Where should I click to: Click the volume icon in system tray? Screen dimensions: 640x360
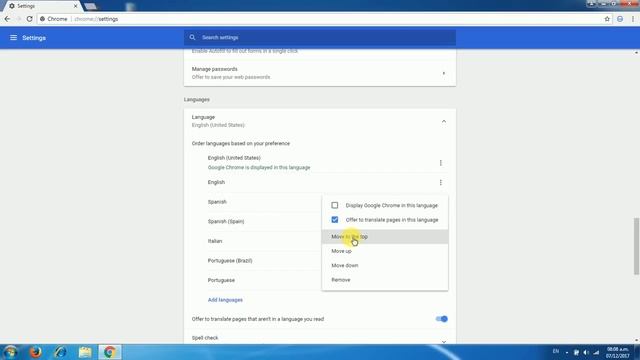click(586, 352)
